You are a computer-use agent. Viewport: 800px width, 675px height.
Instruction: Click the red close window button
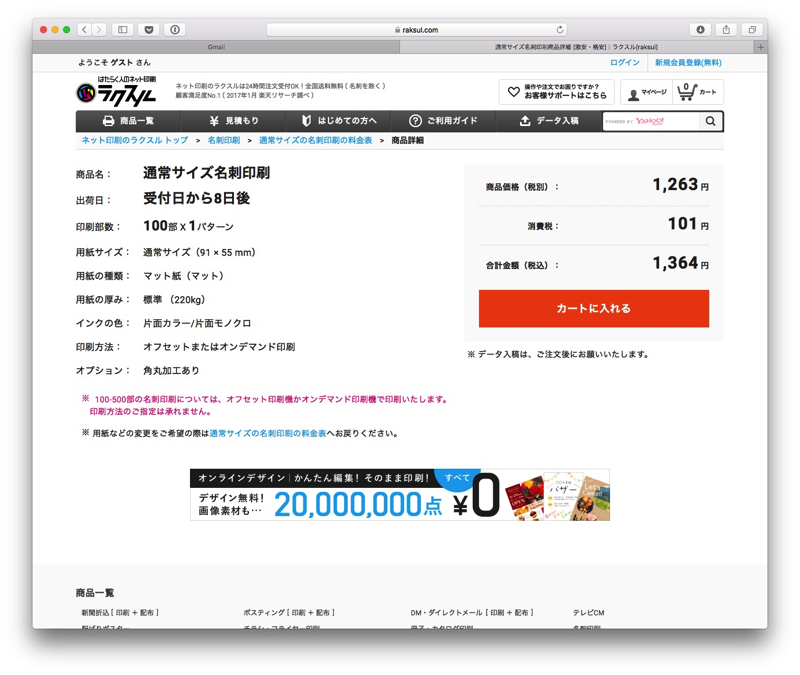pyautogui.click(x=44, y=30)
